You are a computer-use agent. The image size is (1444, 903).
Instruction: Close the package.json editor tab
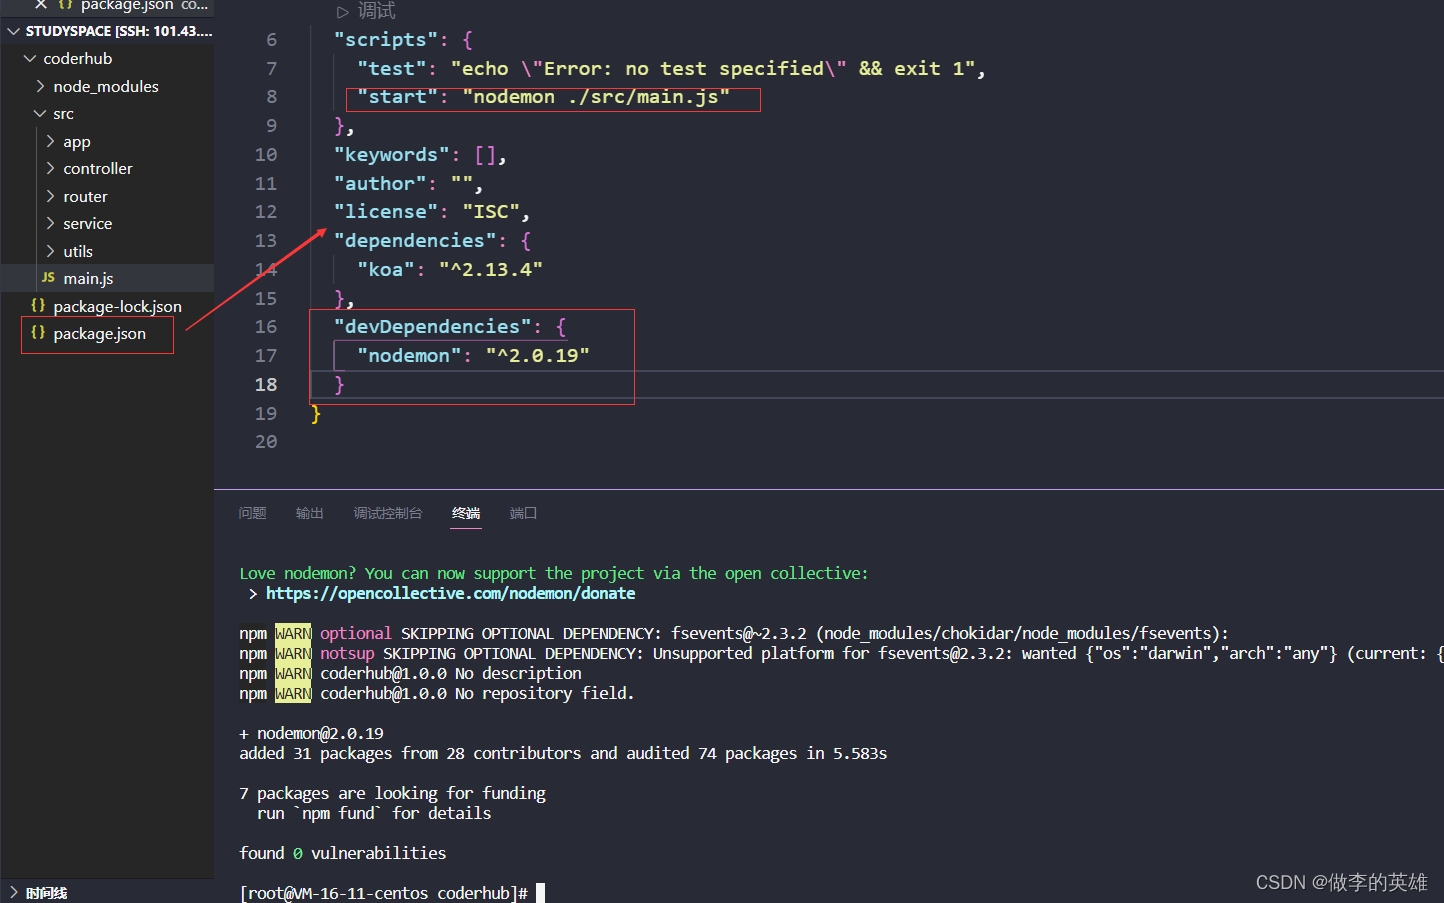(x=41, y=5)
